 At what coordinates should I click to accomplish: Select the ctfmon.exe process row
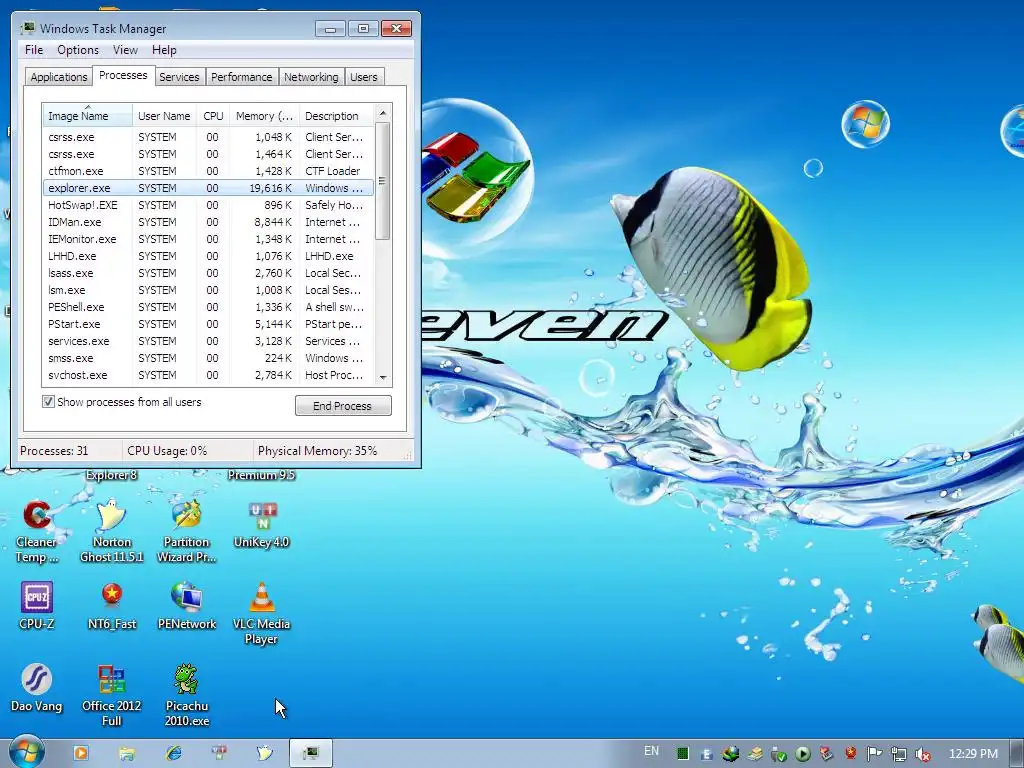(x=208, y=171)
